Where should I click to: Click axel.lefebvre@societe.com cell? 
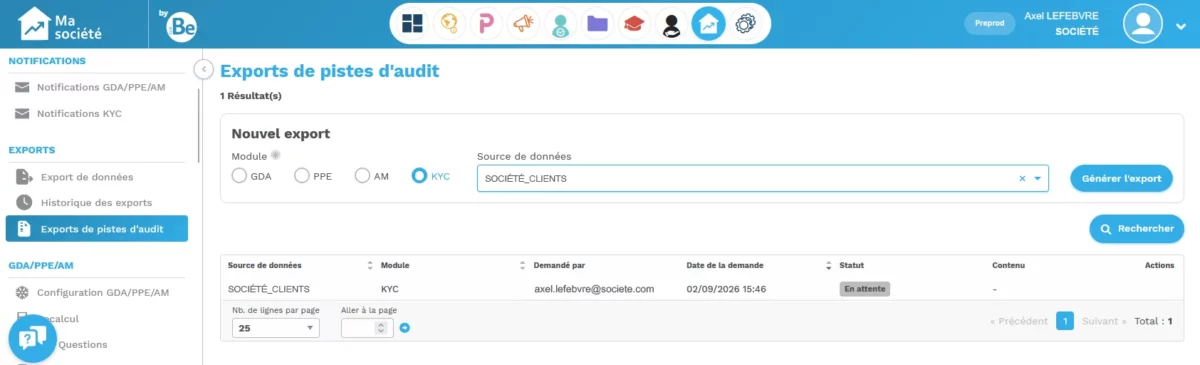[x=594, y=289]
